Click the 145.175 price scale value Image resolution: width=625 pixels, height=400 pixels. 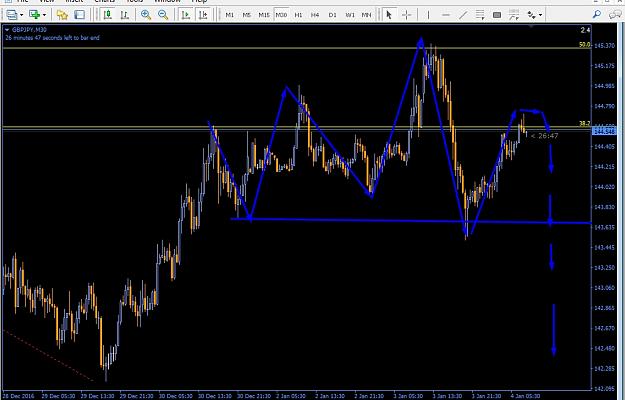click(605, 66)
